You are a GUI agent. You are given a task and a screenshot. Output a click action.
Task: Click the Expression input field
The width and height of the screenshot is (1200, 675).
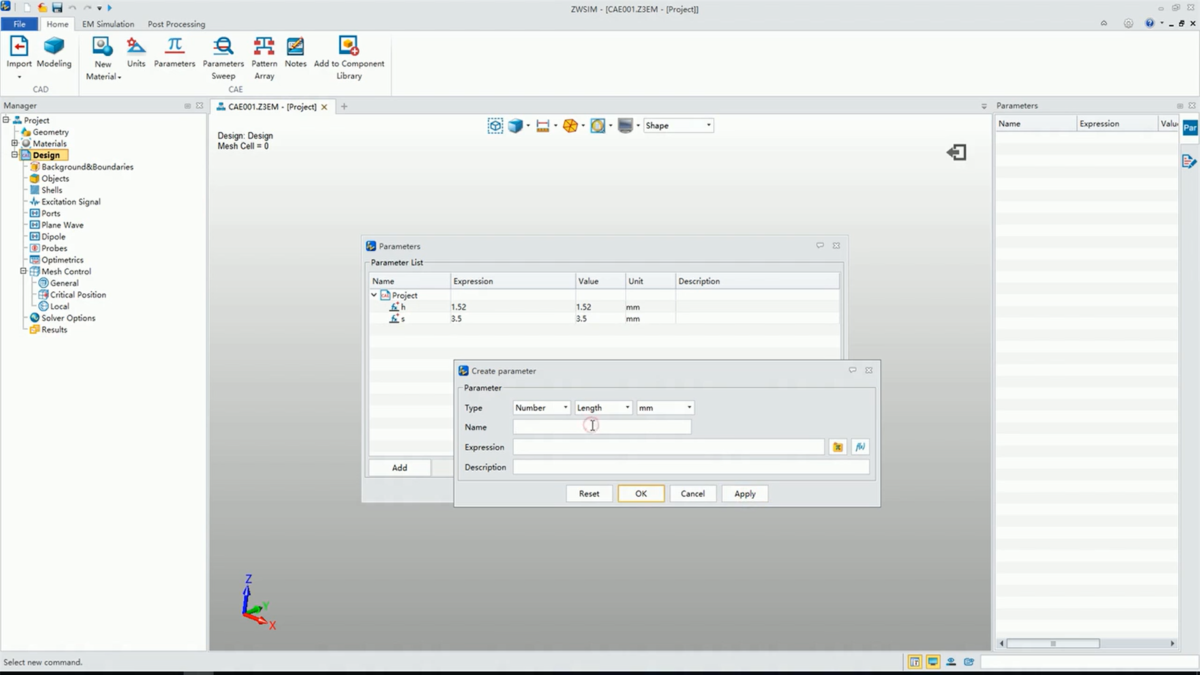[x=669, y=447]
